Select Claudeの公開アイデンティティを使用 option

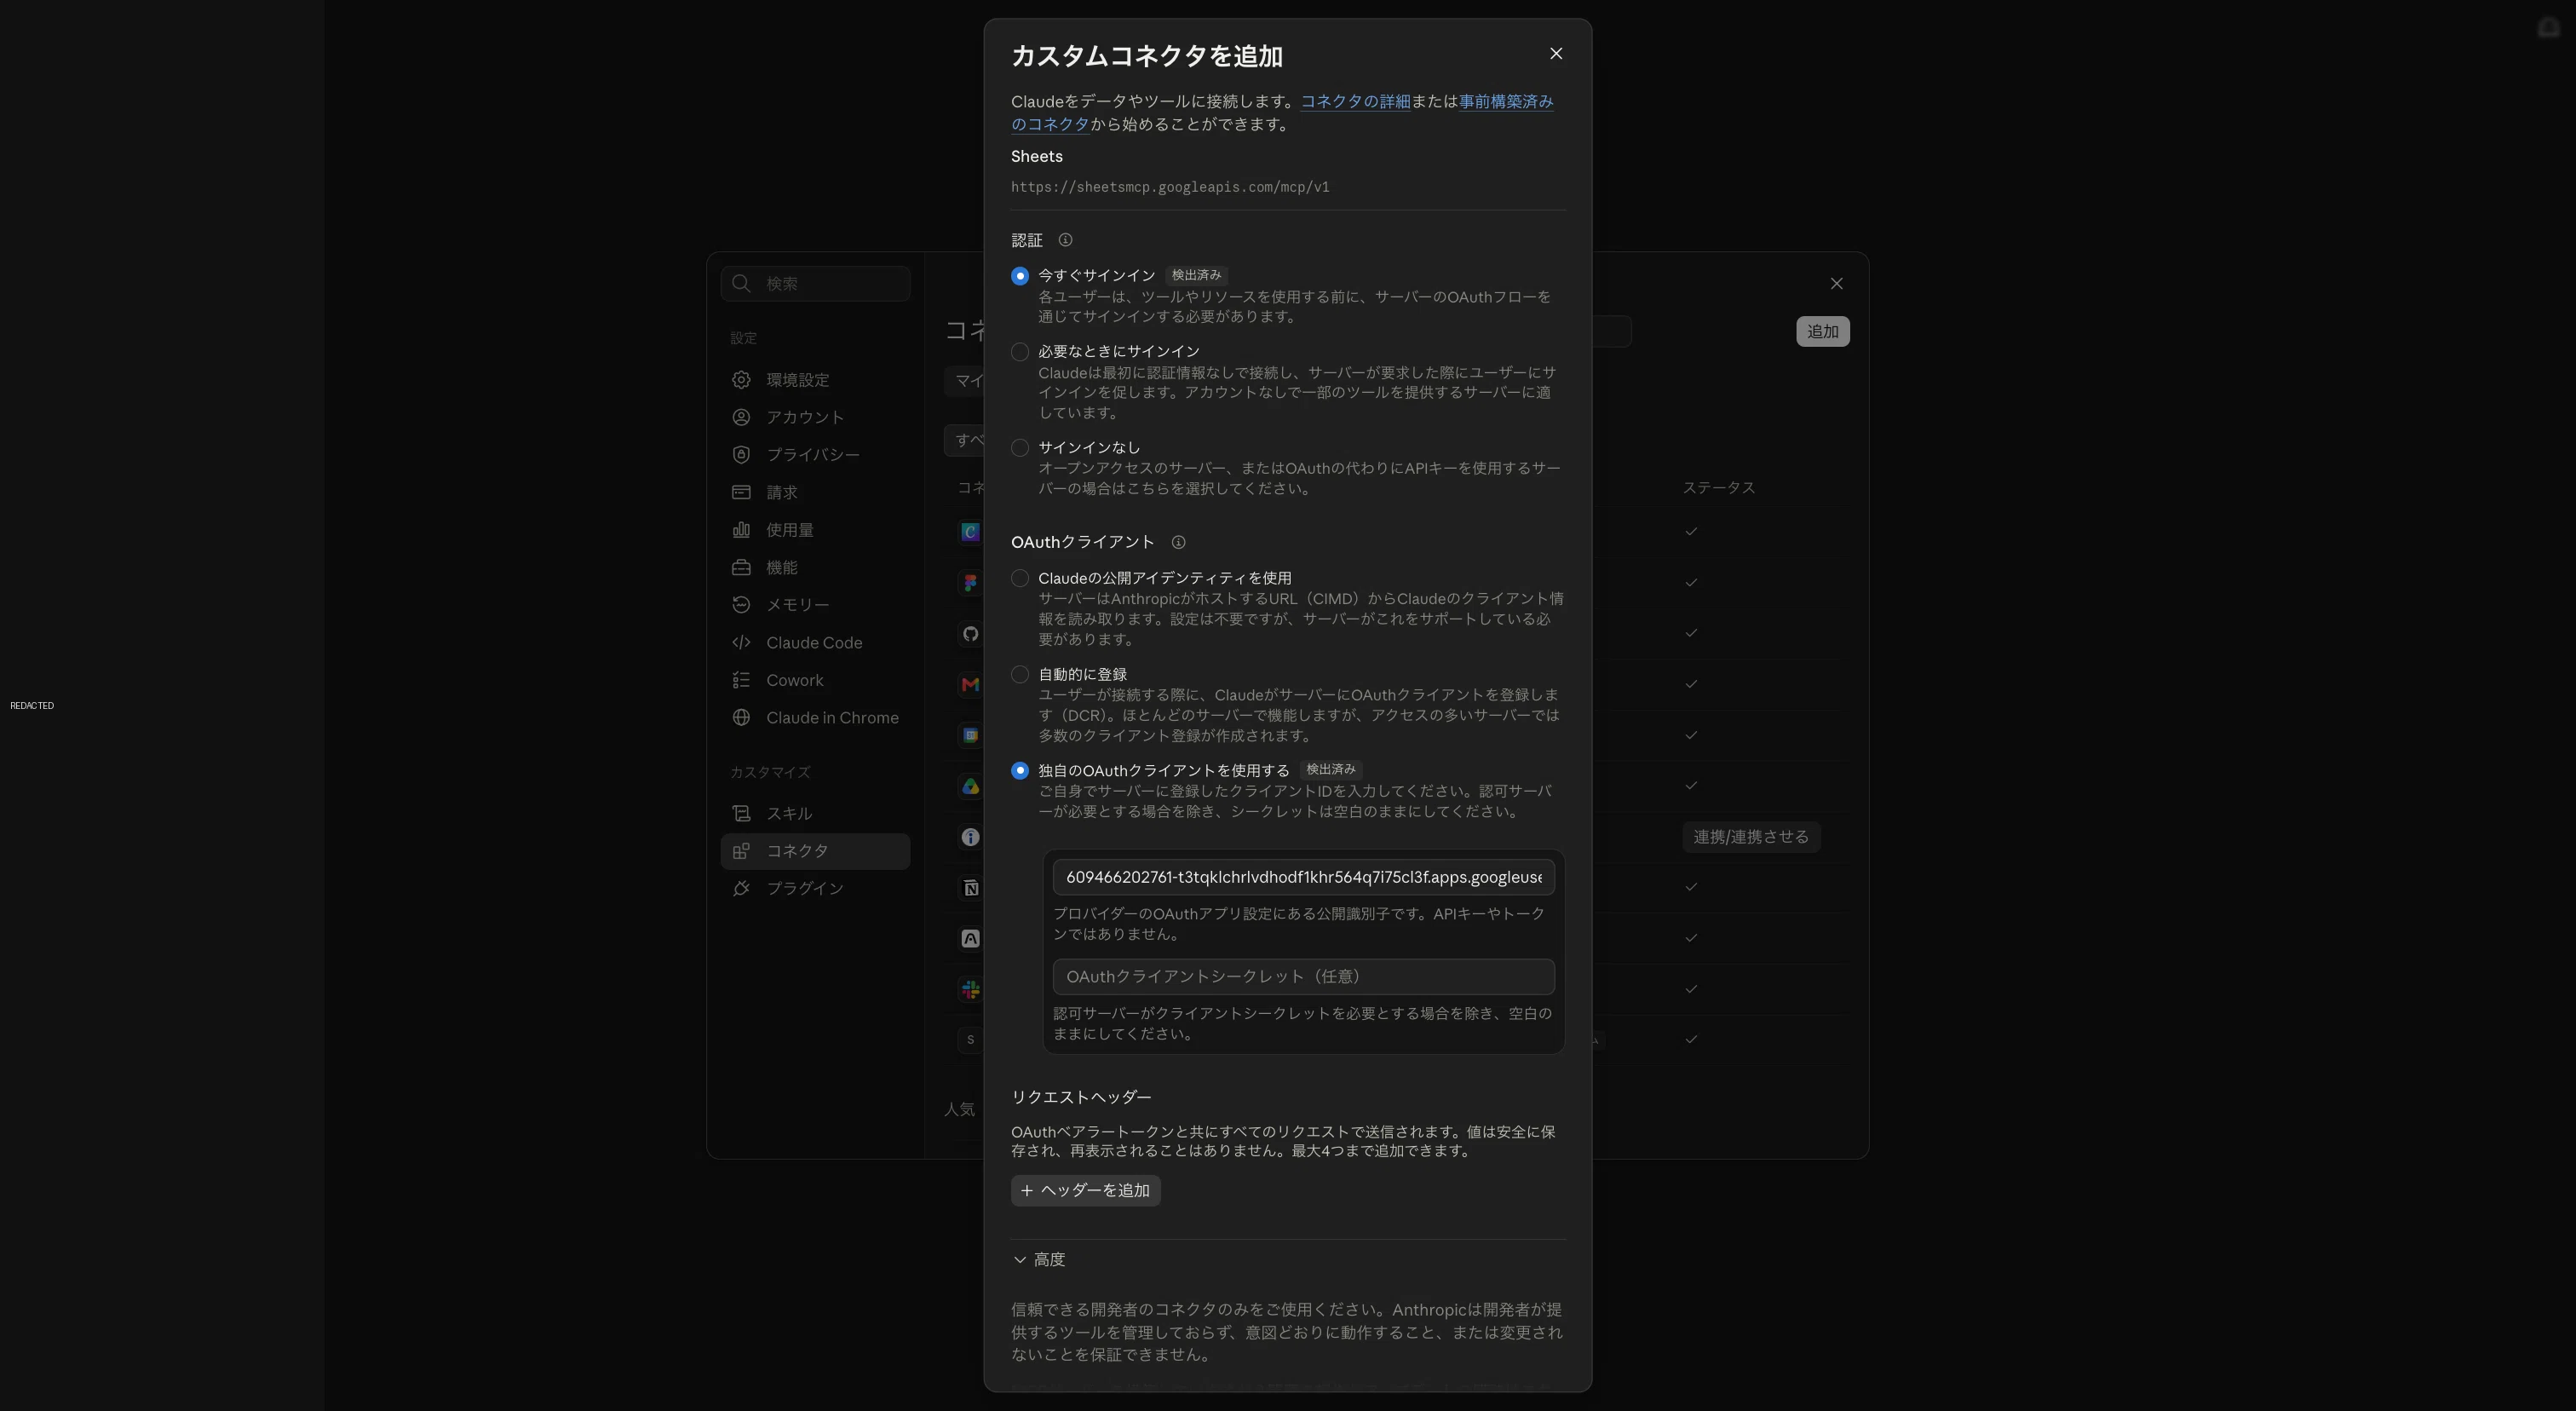(x=1019, y=578)
